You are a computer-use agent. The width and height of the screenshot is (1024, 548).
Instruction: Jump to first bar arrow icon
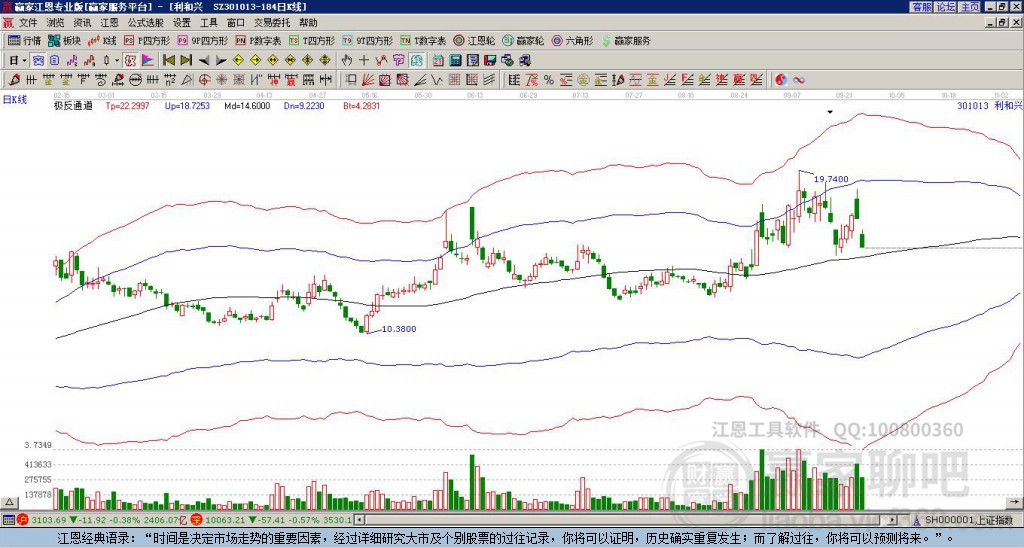pos(168,61)
